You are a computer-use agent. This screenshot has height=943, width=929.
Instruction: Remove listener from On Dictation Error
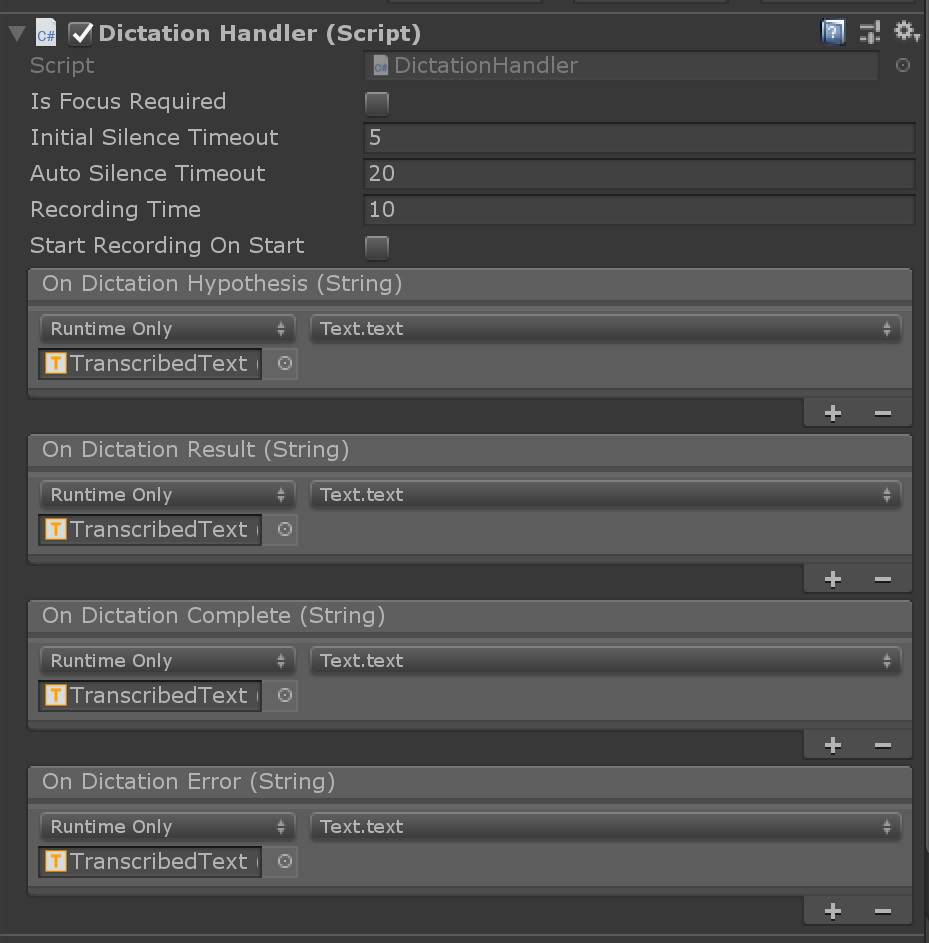click(883, 911)
